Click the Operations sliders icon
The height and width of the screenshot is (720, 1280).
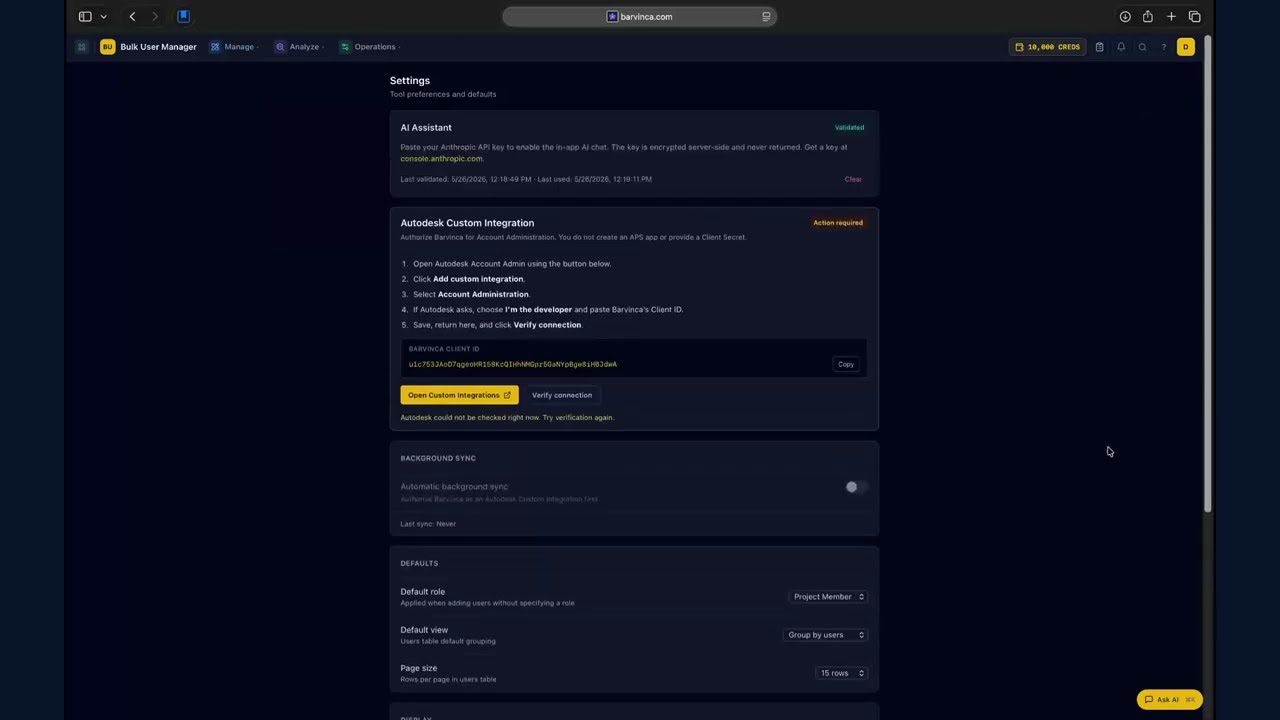point(345,47)
